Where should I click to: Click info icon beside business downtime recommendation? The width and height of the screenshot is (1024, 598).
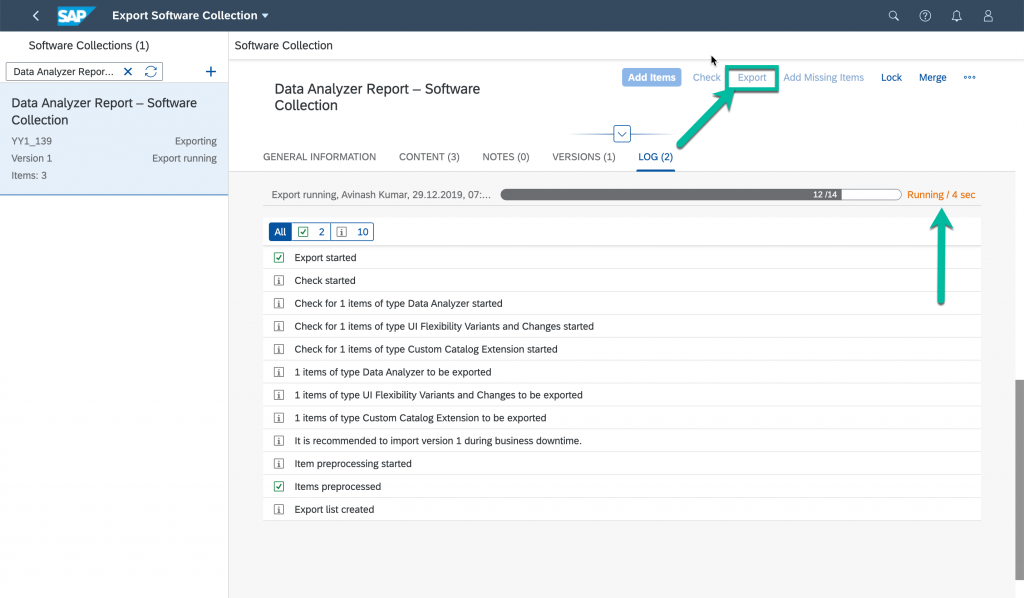279,441
